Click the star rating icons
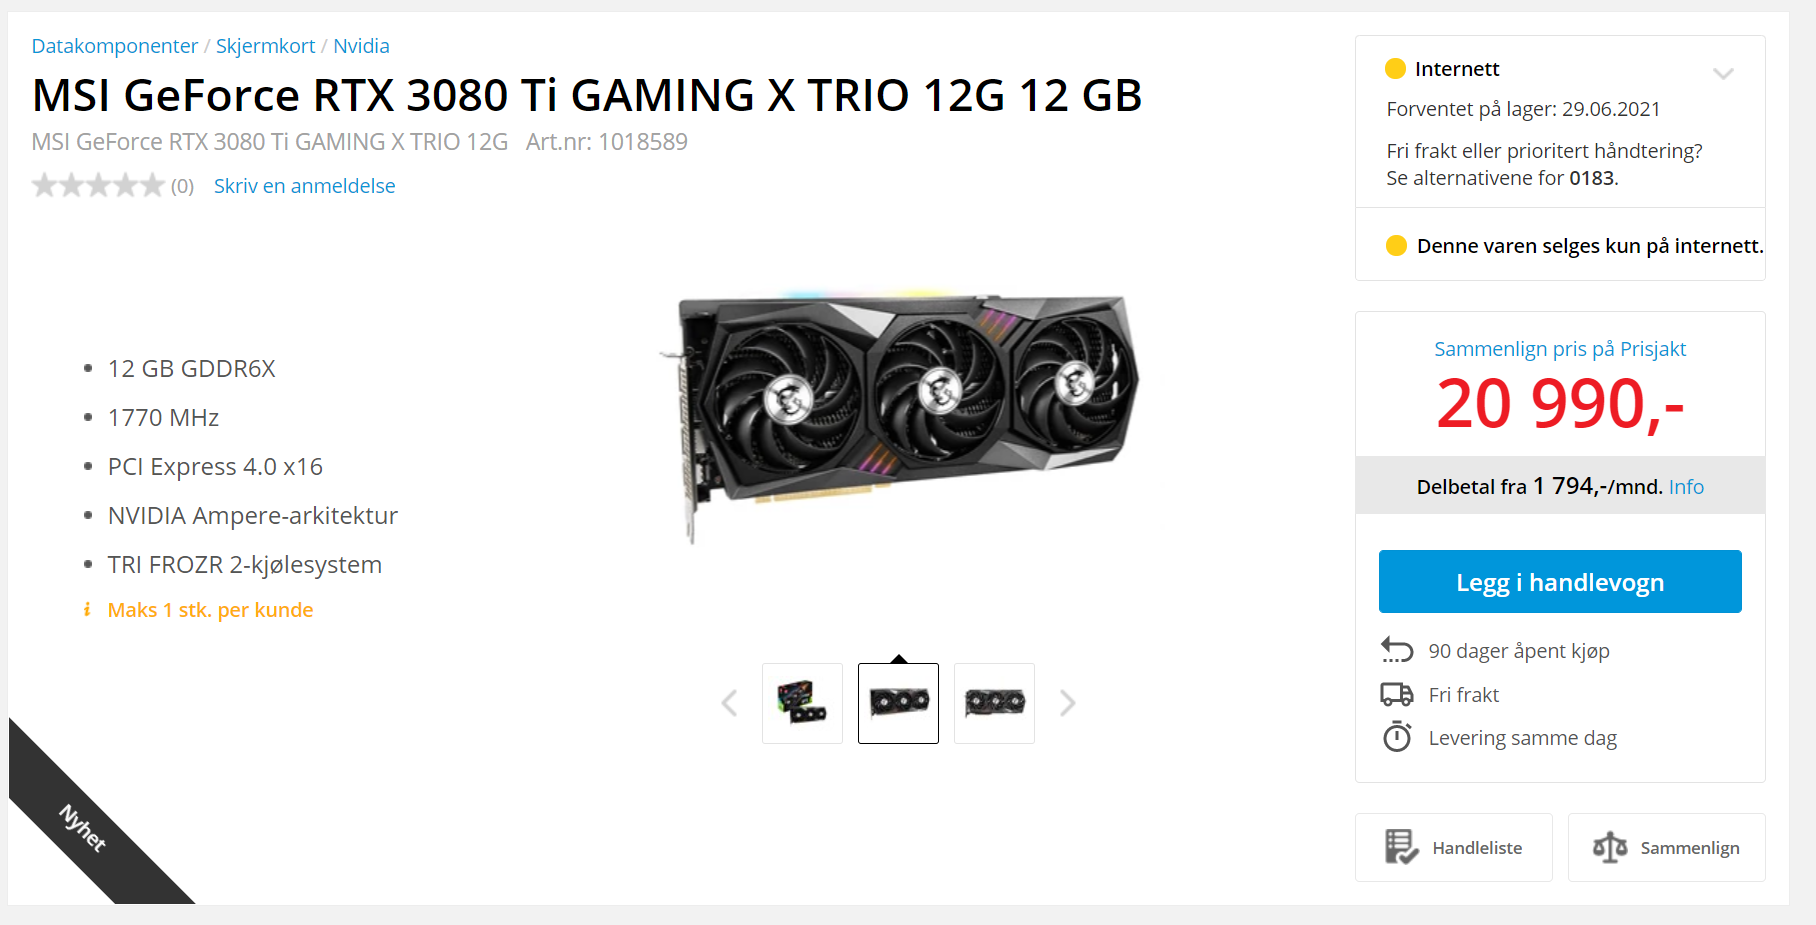 tap(98, 185)
